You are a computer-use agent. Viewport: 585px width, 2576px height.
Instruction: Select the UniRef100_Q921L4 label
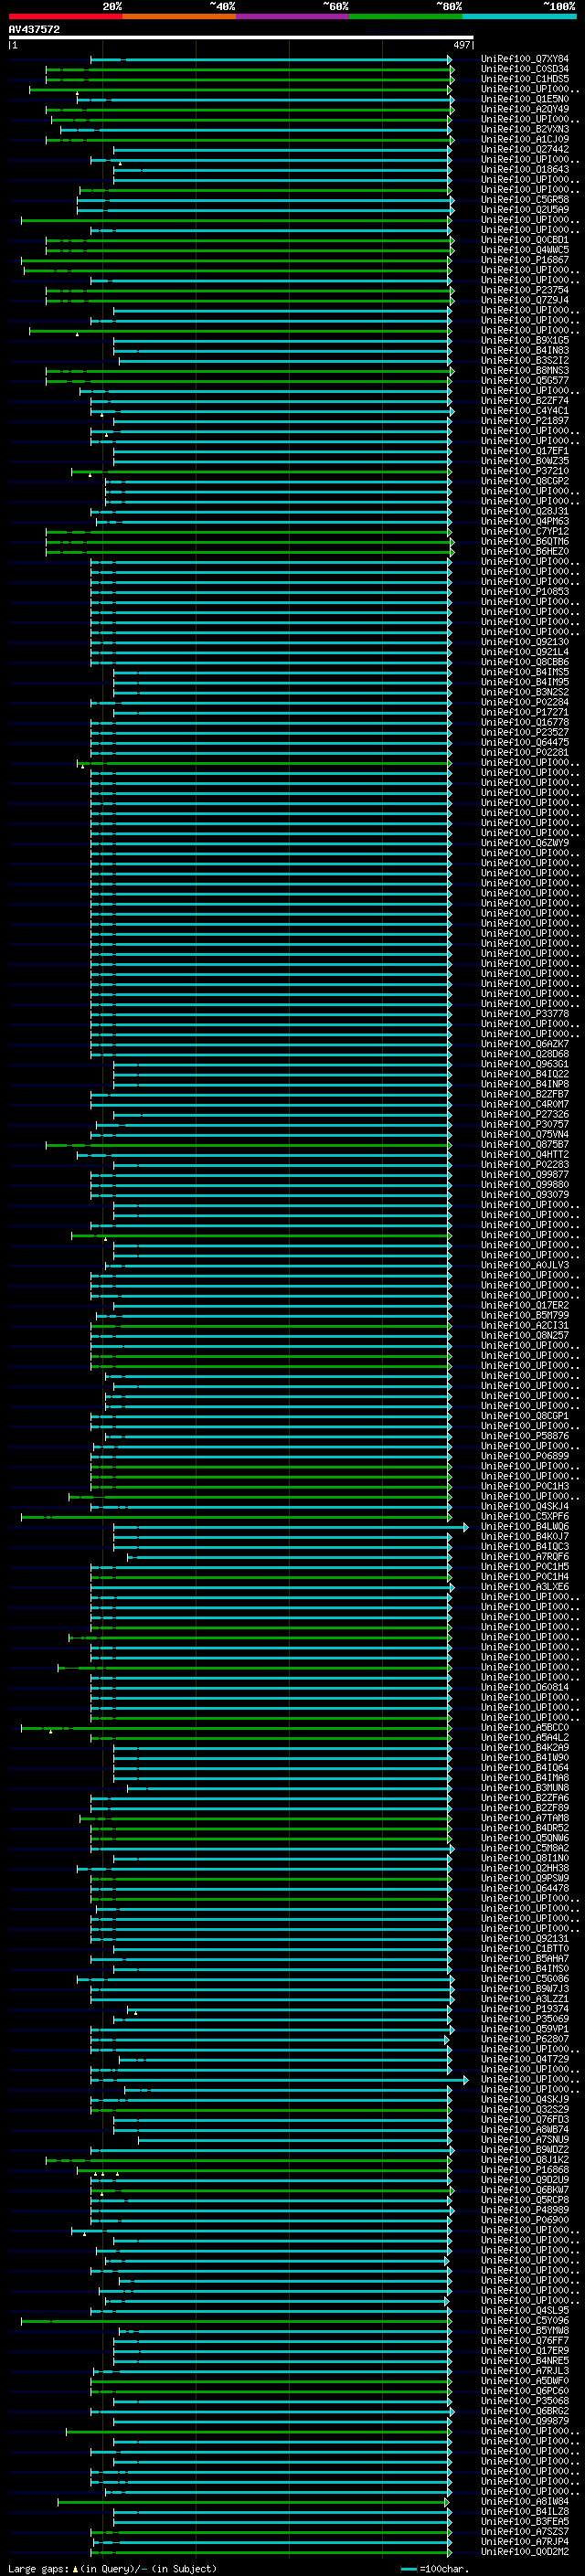(x=525, y=652)
